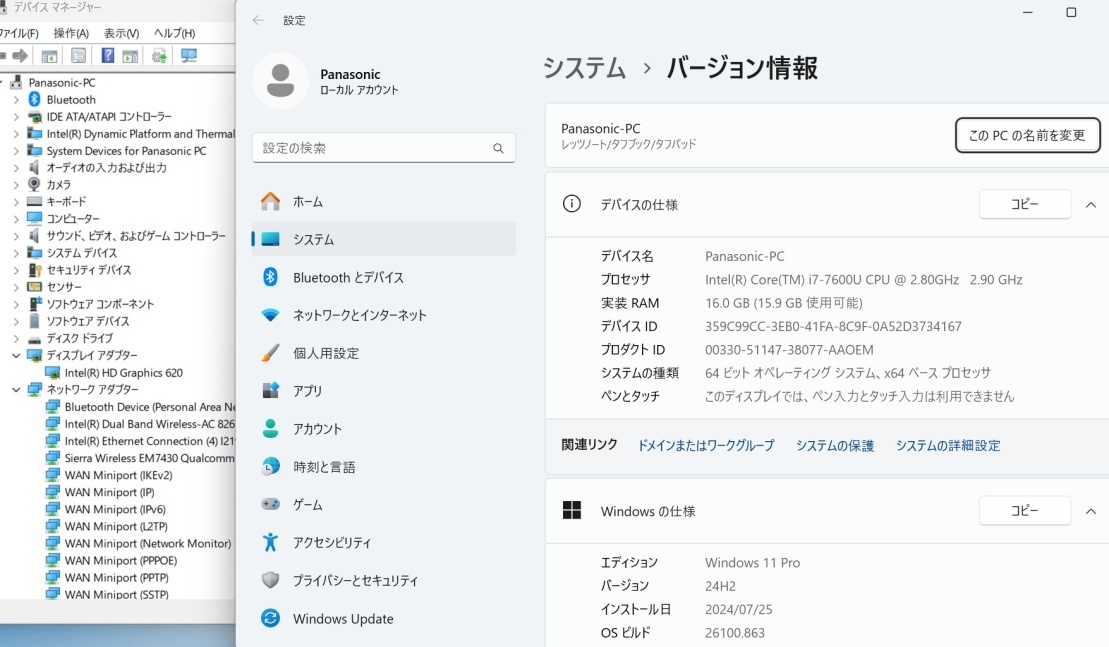This screenshot has height=647, width=1109.
Task: Open ネットワークとインターネット settings page
Action: click(x=383, y=315)
